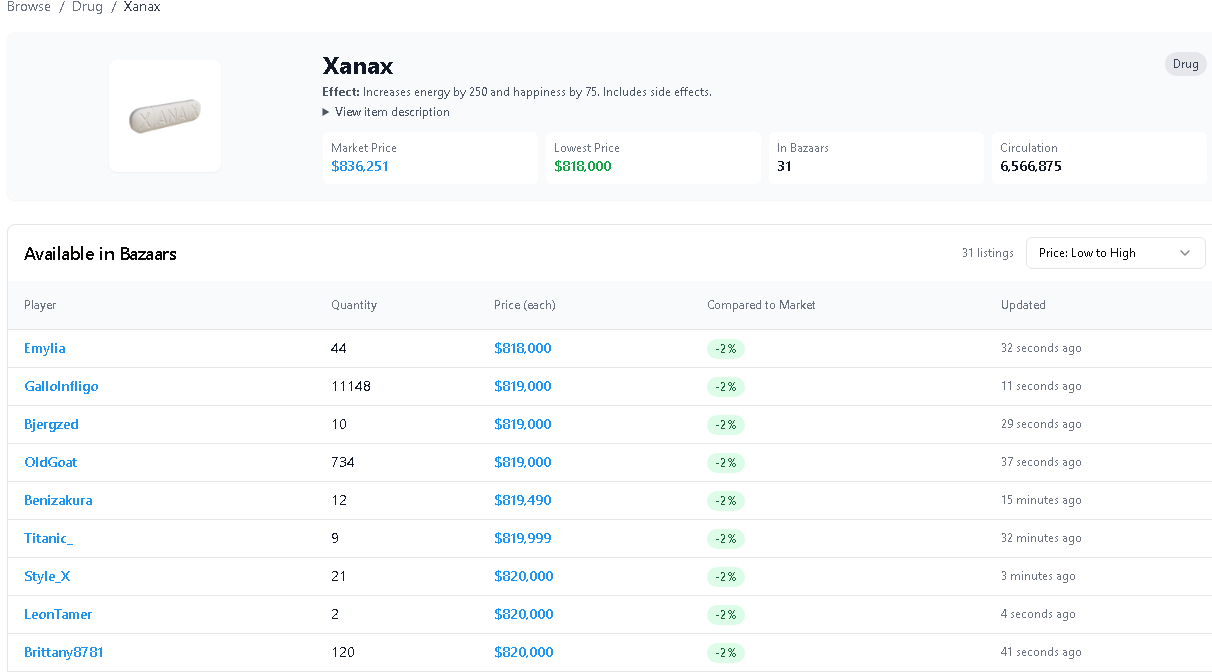Click the Quantity column header
The width and height of the screenshot is (1212, 672).
tap(354, 305)
